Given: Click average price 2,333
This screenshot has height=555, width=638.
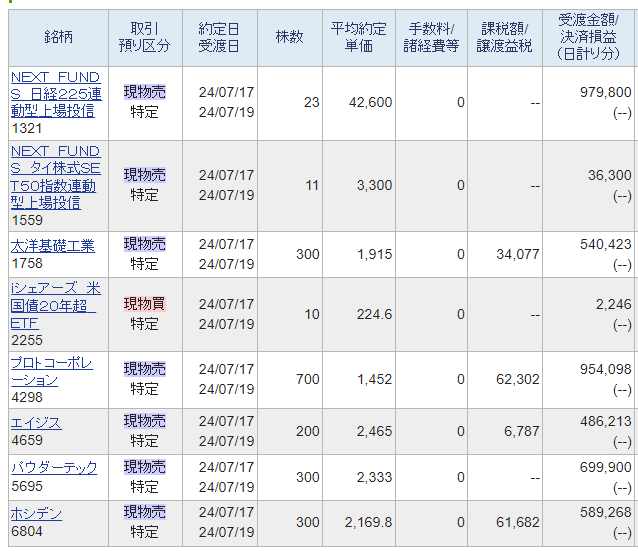Looking at the screenshot, I should pyautogui.click(x=374, y=477).
